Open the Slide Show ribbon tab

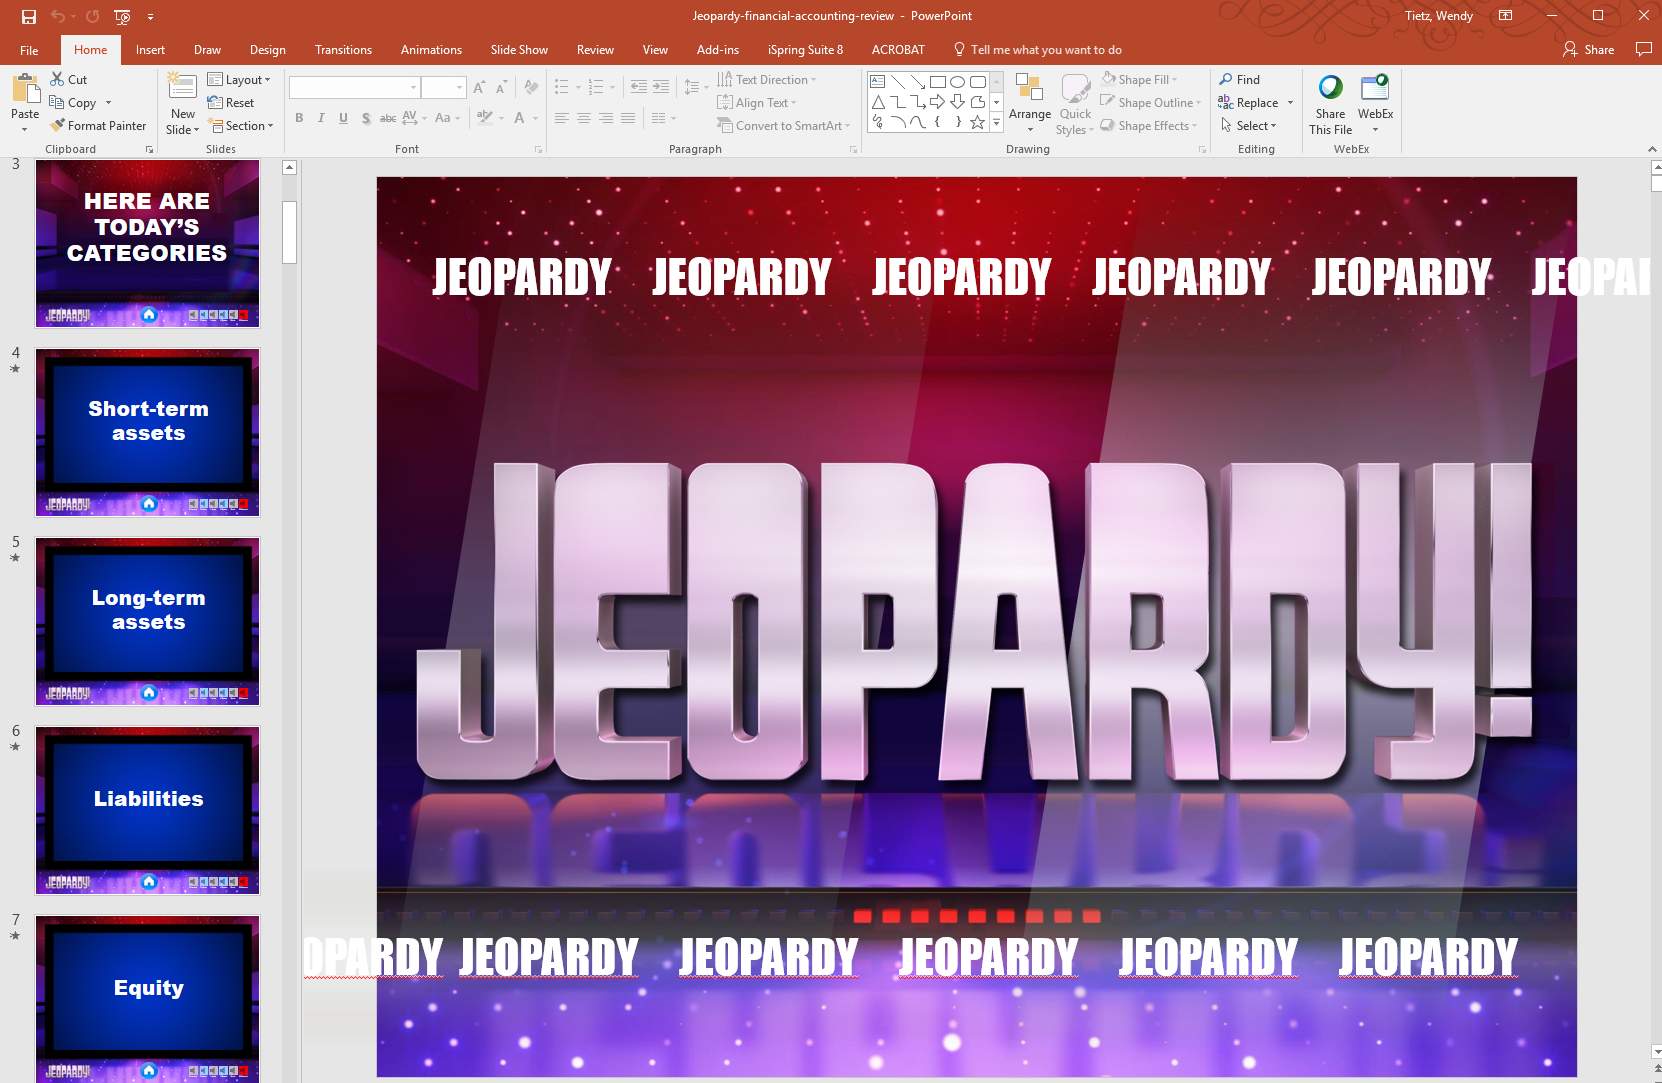click(x=519, y=50)
